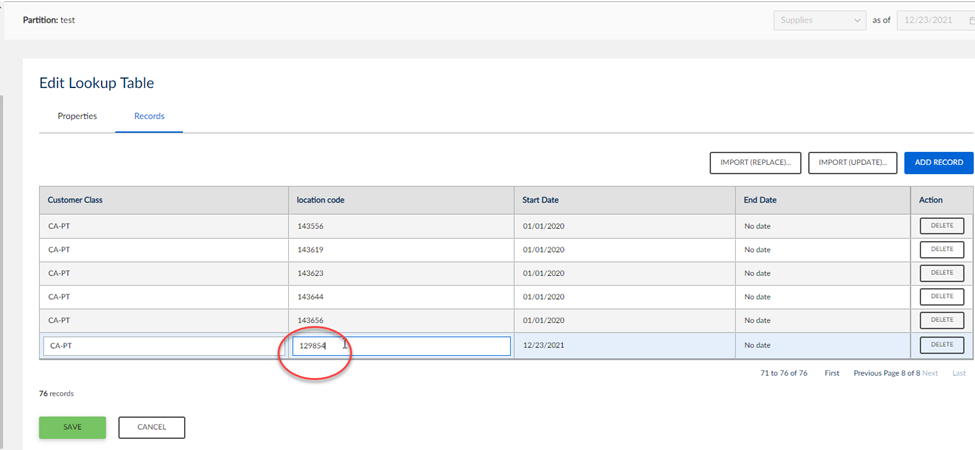The image size is (975, 450).
Task: Save the lookup table changes
Action: coord(72,427)
